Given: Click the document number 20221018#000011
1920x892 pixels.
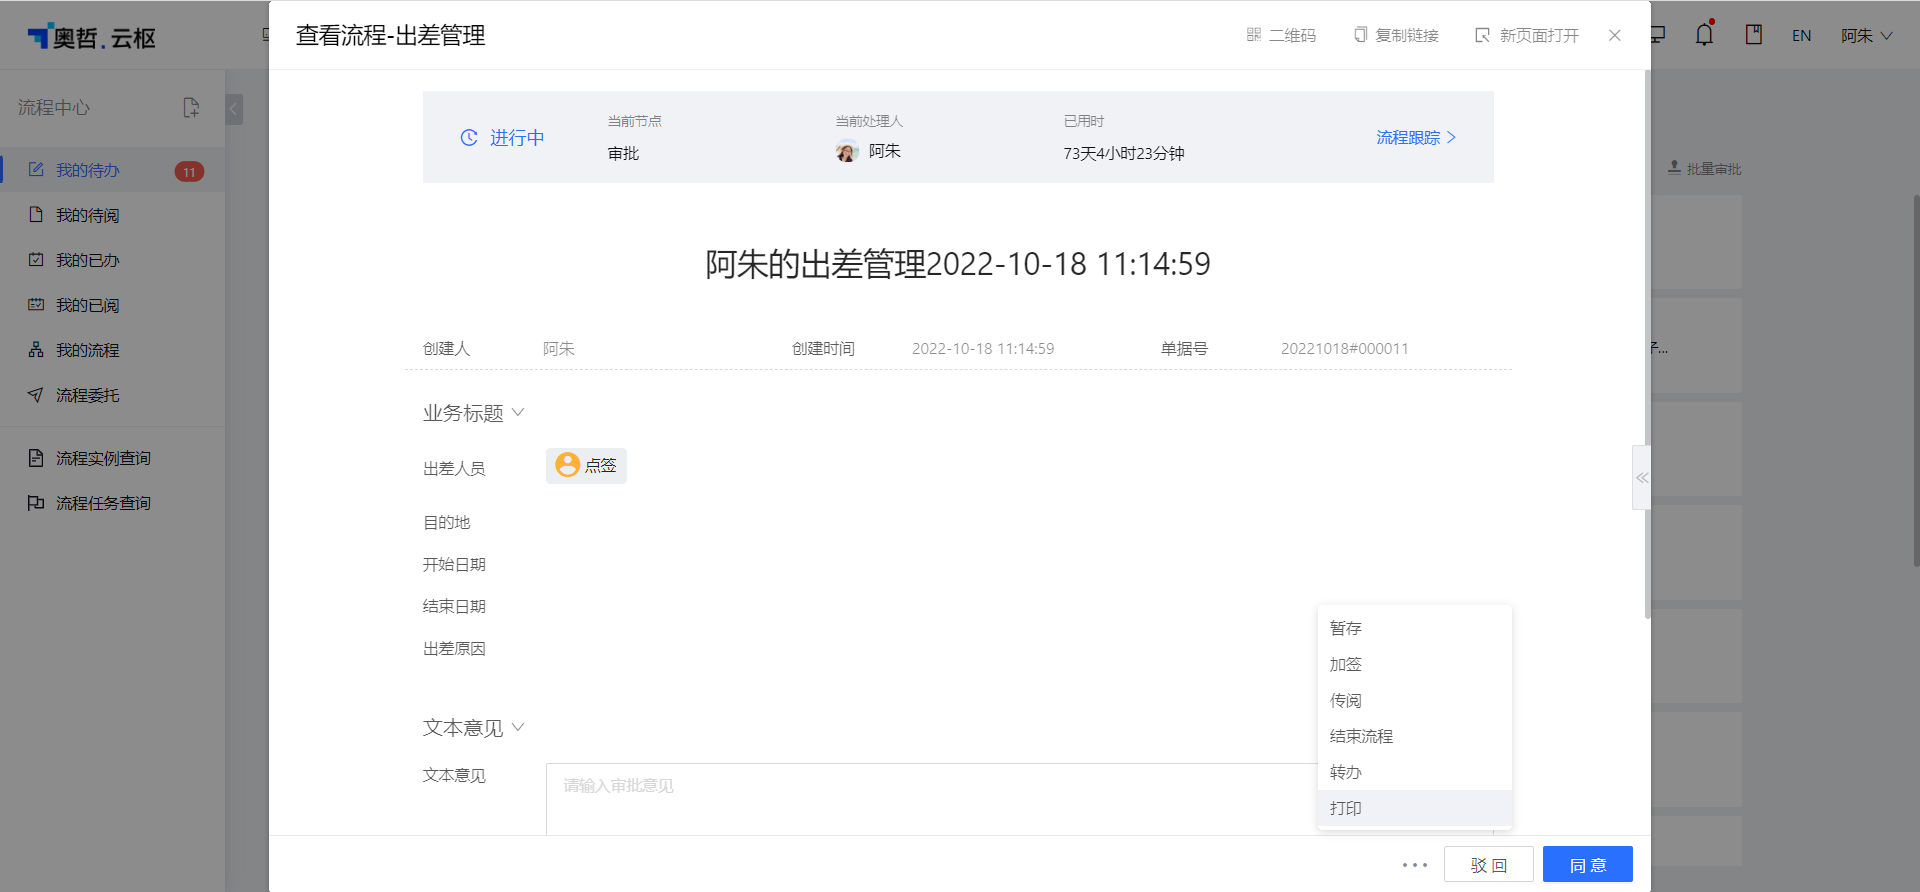Looking at the screenshot, I should [1345, 349].
